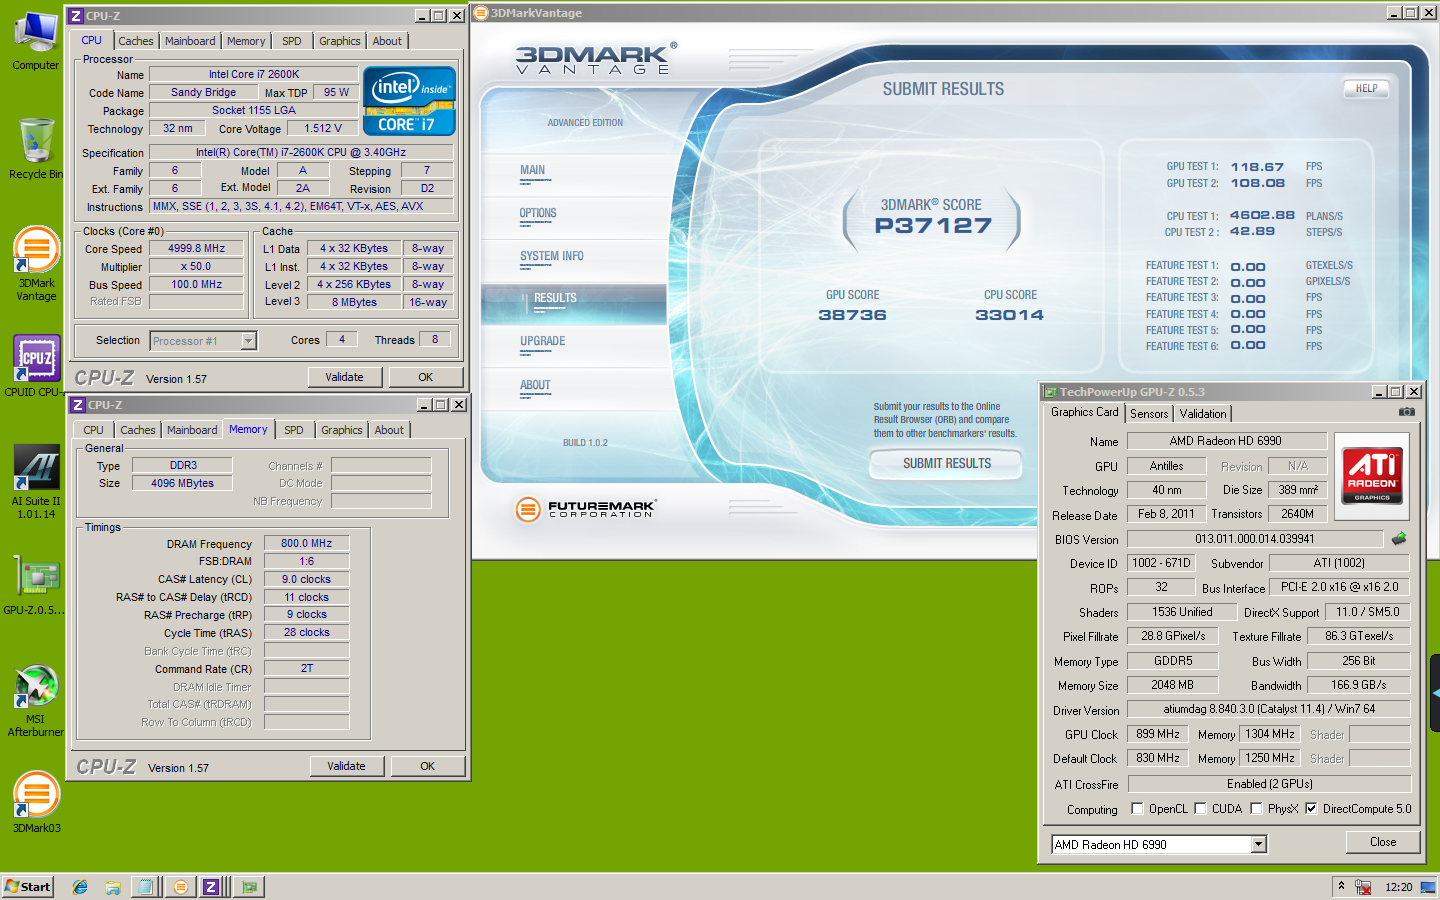Viewport: 1440px width, 900px height.
Task: Switch to GPU-Z taskbar button
Action: [x=248, y=887]
